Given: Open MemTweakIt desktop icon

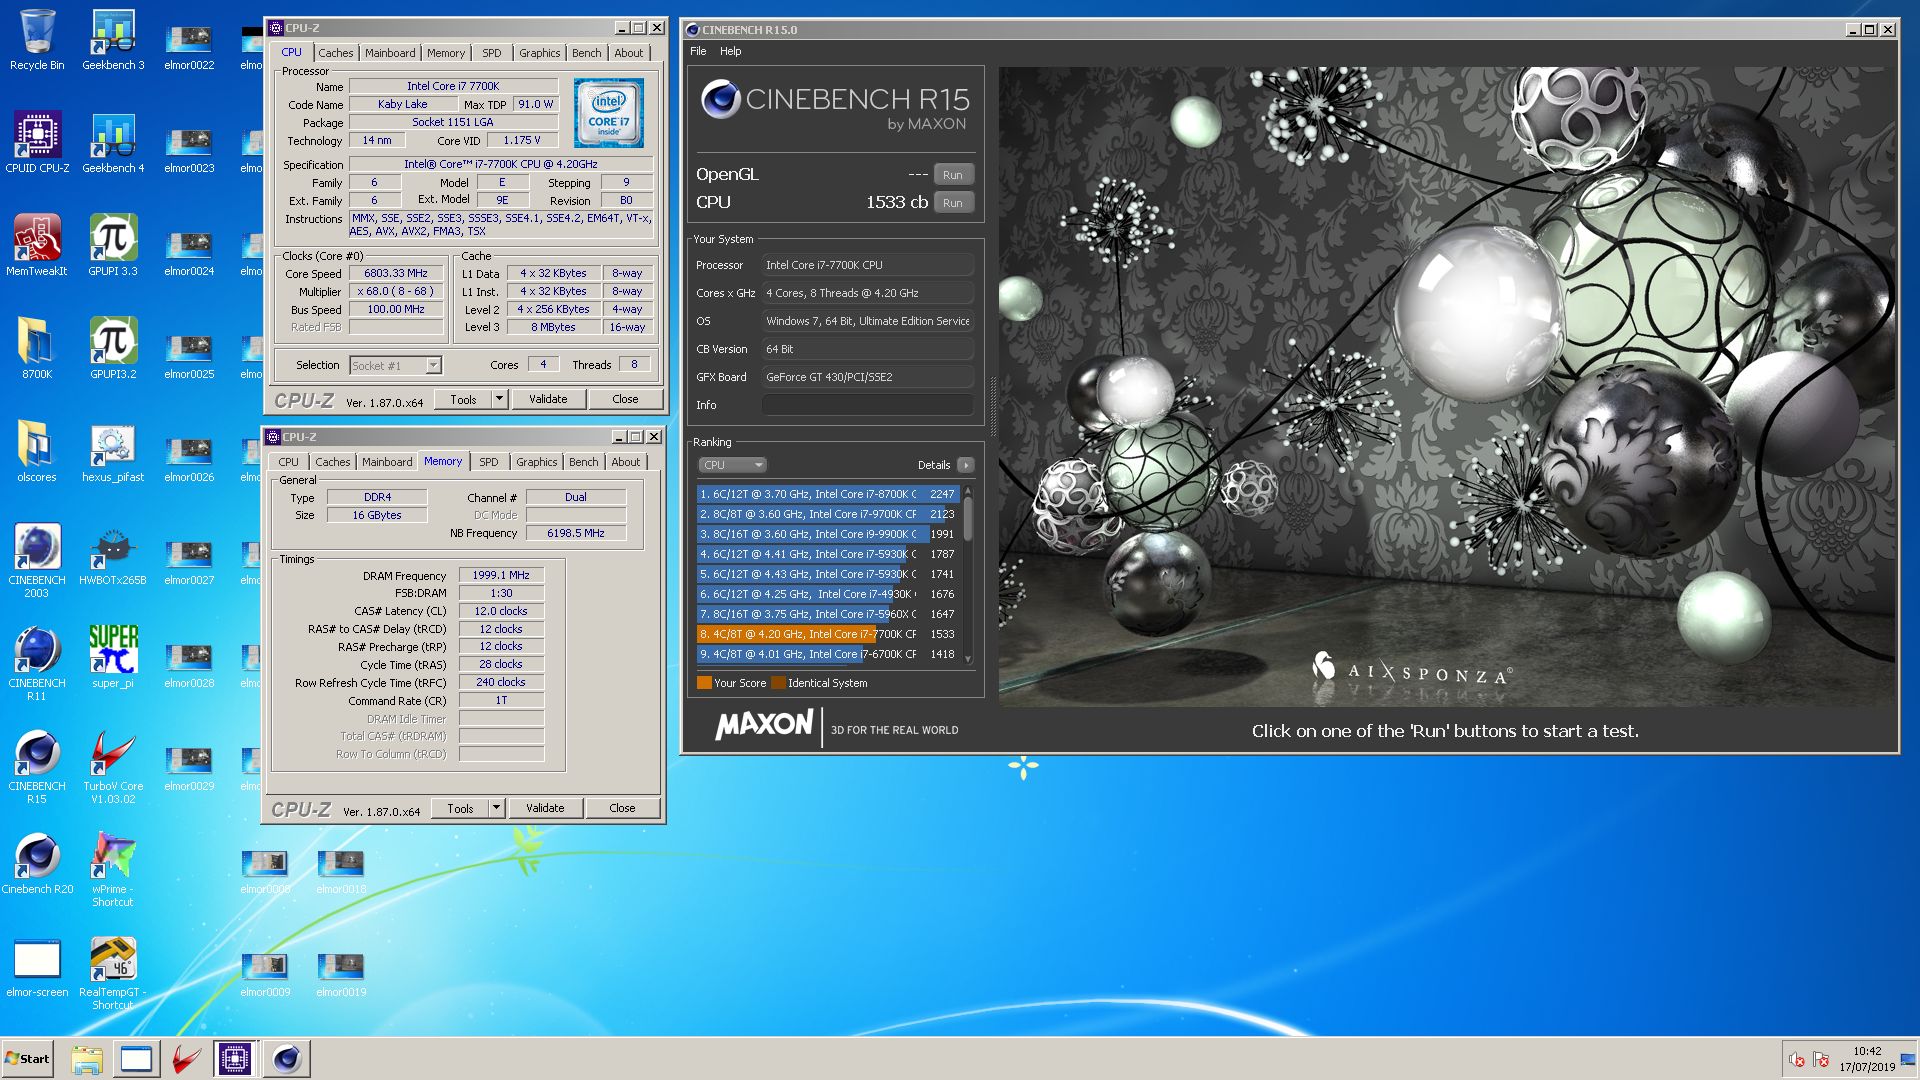Looking at the screenshot, I should [37, 246].
